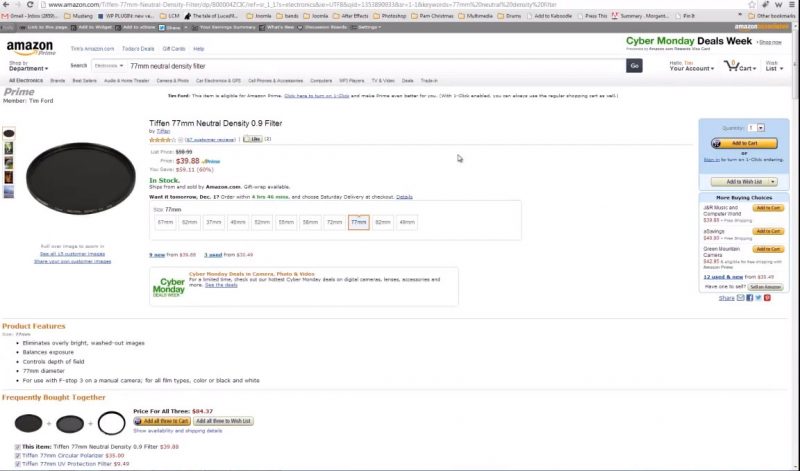This screenshot has height=471, width=800.
Task: Click the '9 new' offers link
Action: coord(157,255)
